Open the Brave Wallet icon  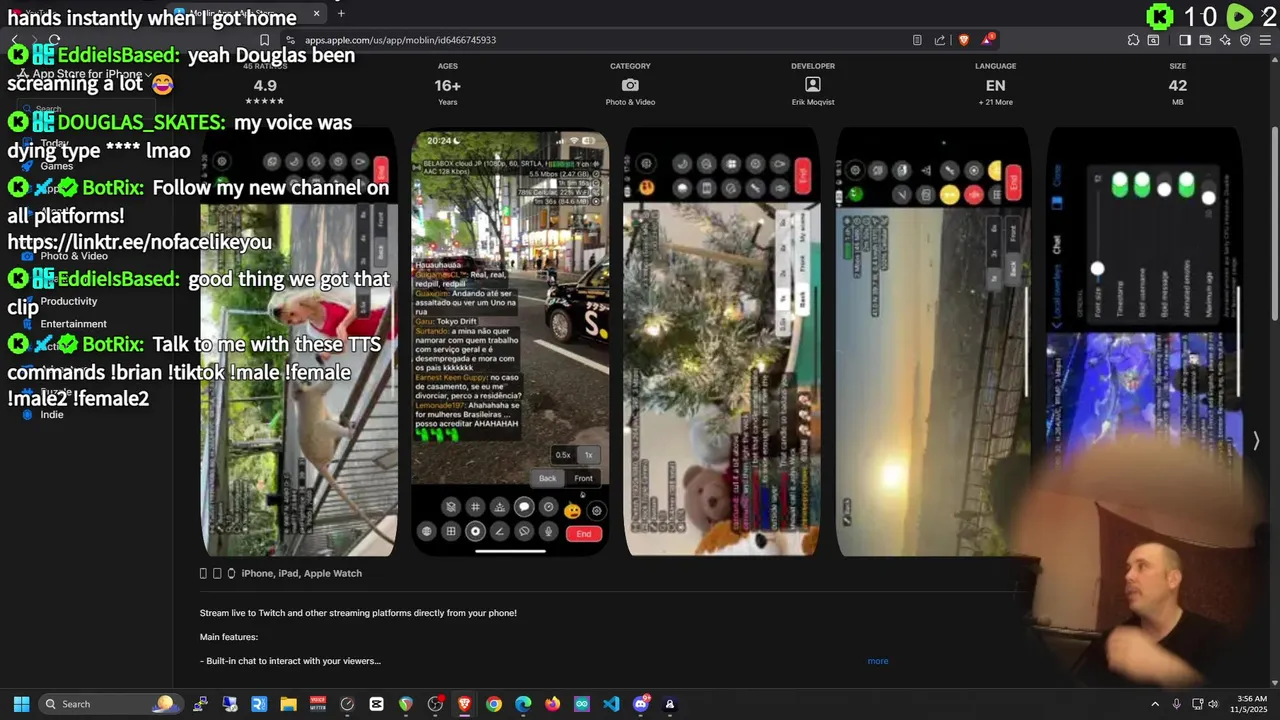click(x=1205, y=40)
